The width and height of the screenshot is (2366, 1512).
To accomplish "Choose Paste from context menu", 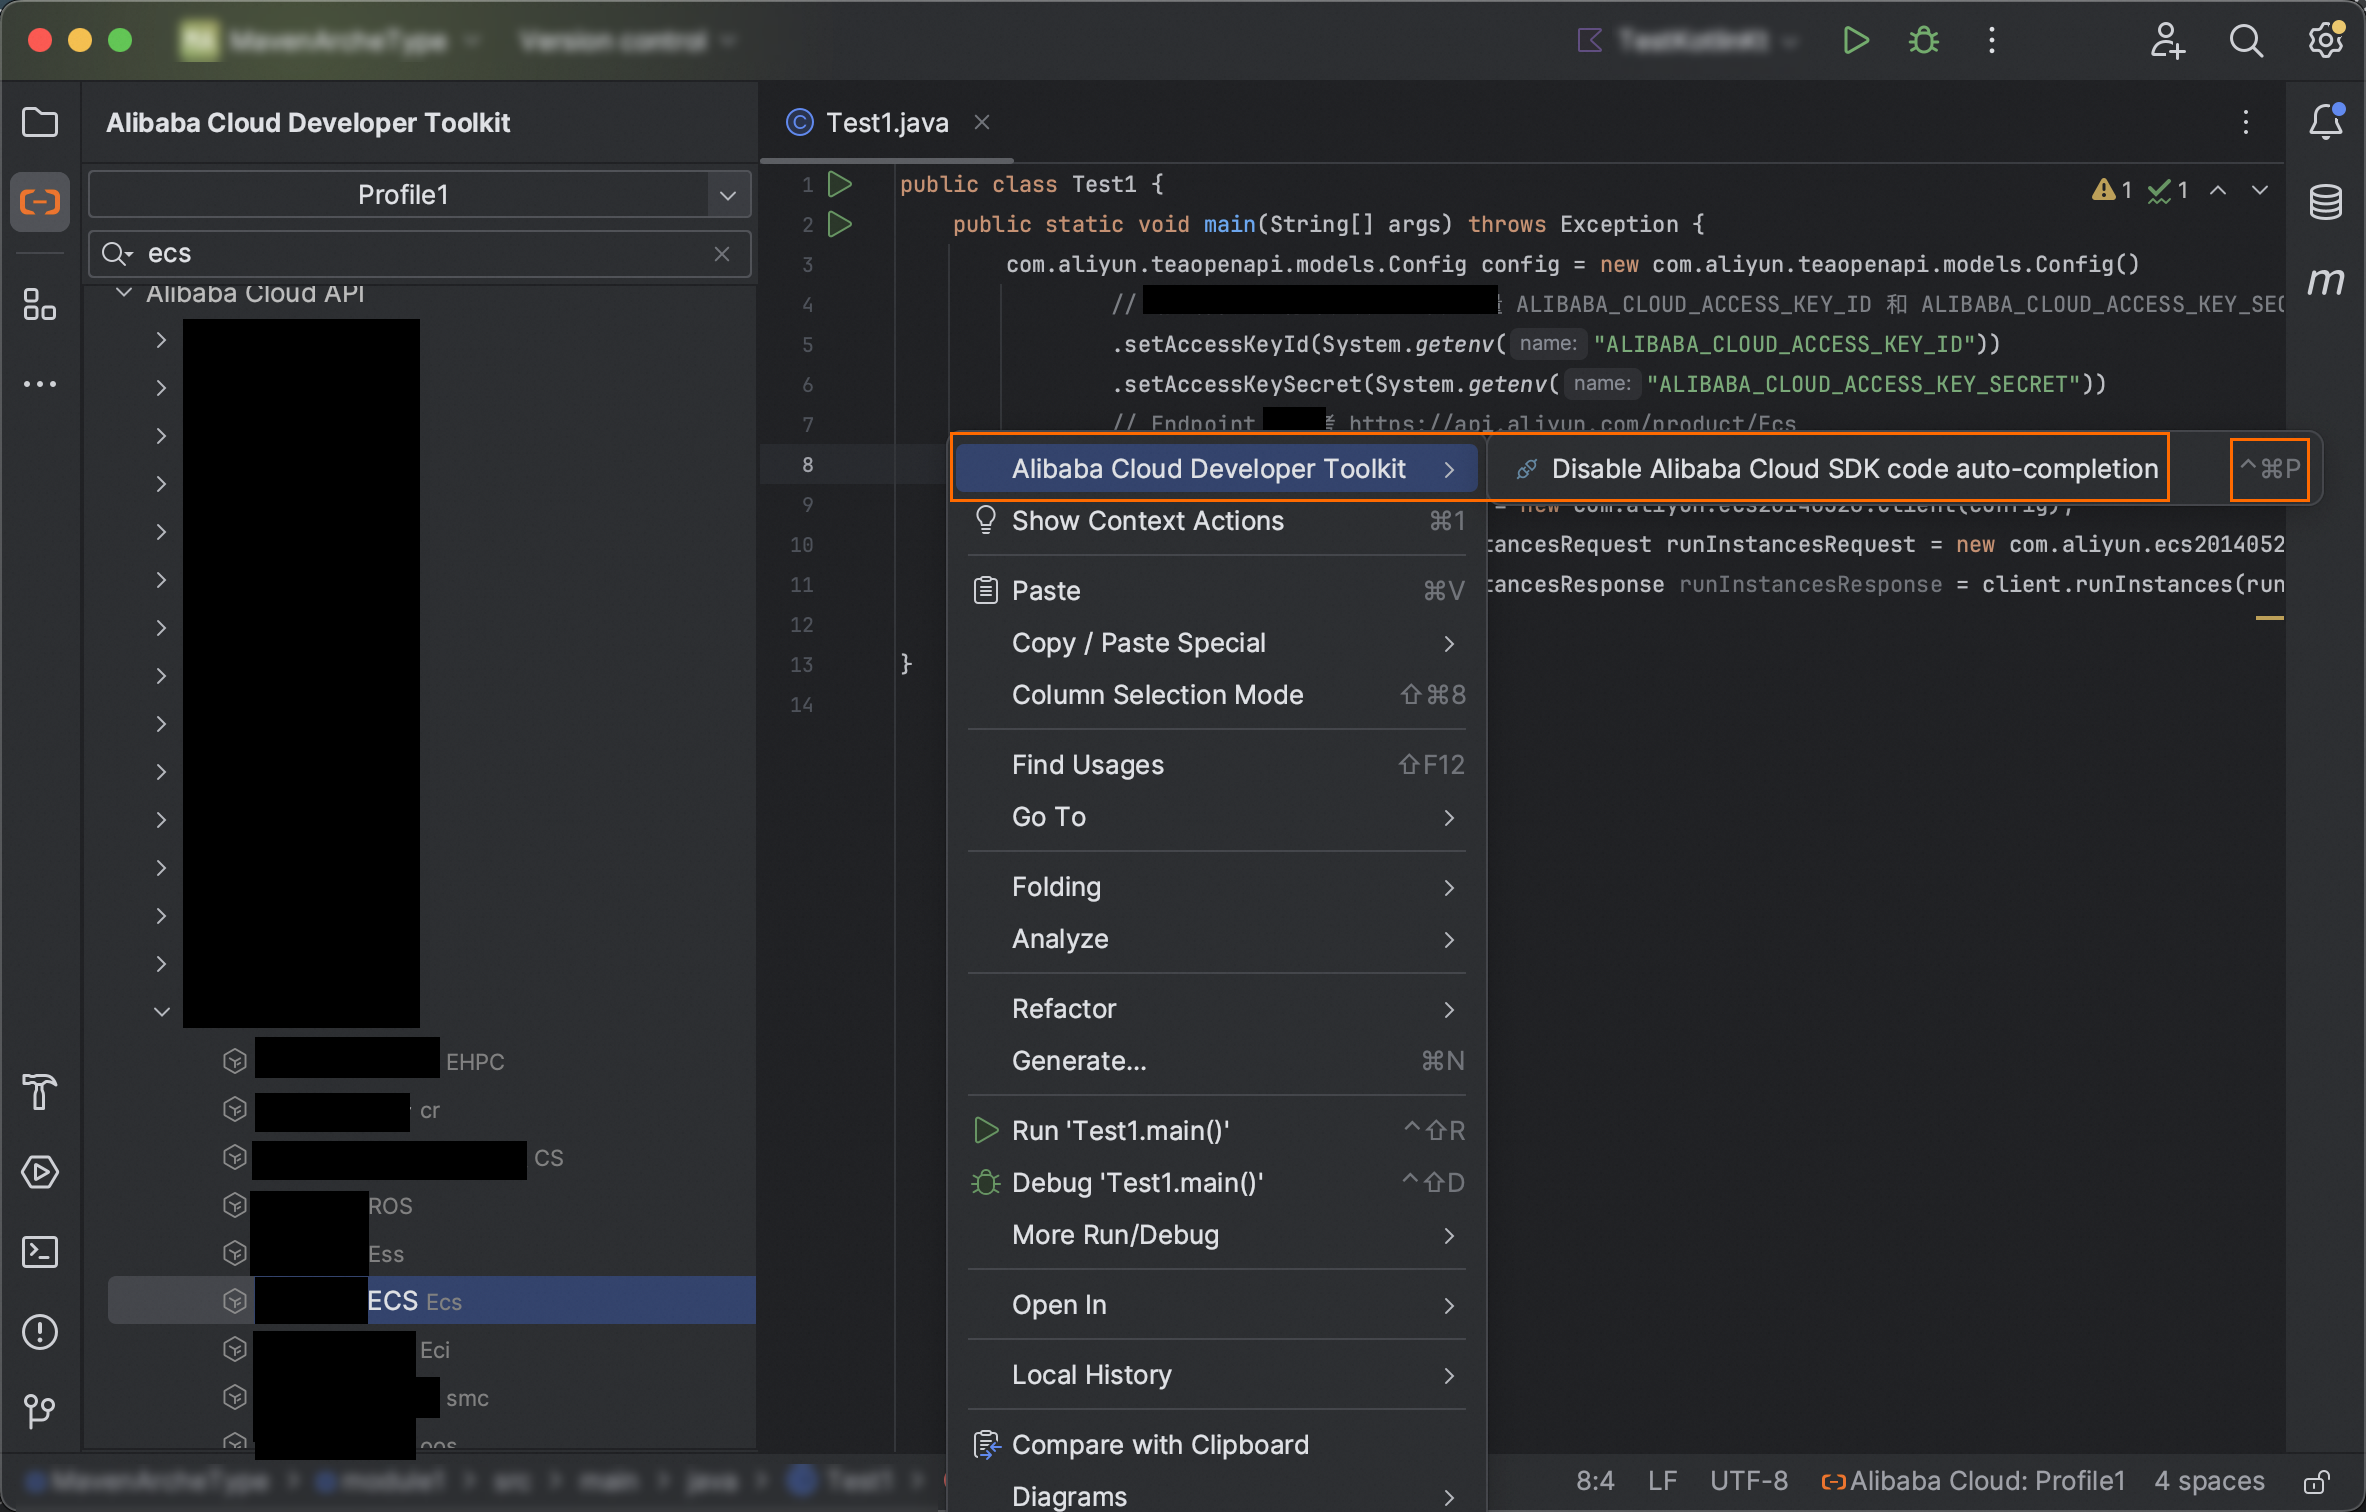I will pos(1216,591).
